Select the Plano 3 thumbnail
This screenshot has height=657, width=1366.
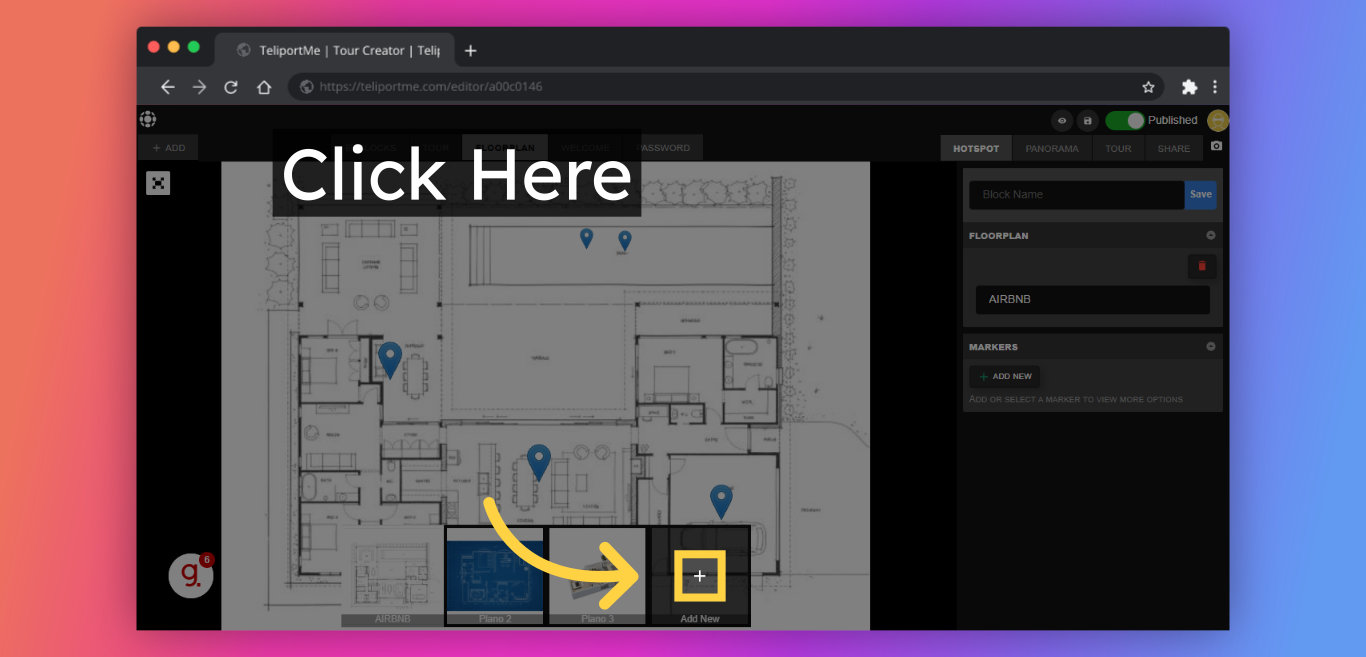pos(598,577)
